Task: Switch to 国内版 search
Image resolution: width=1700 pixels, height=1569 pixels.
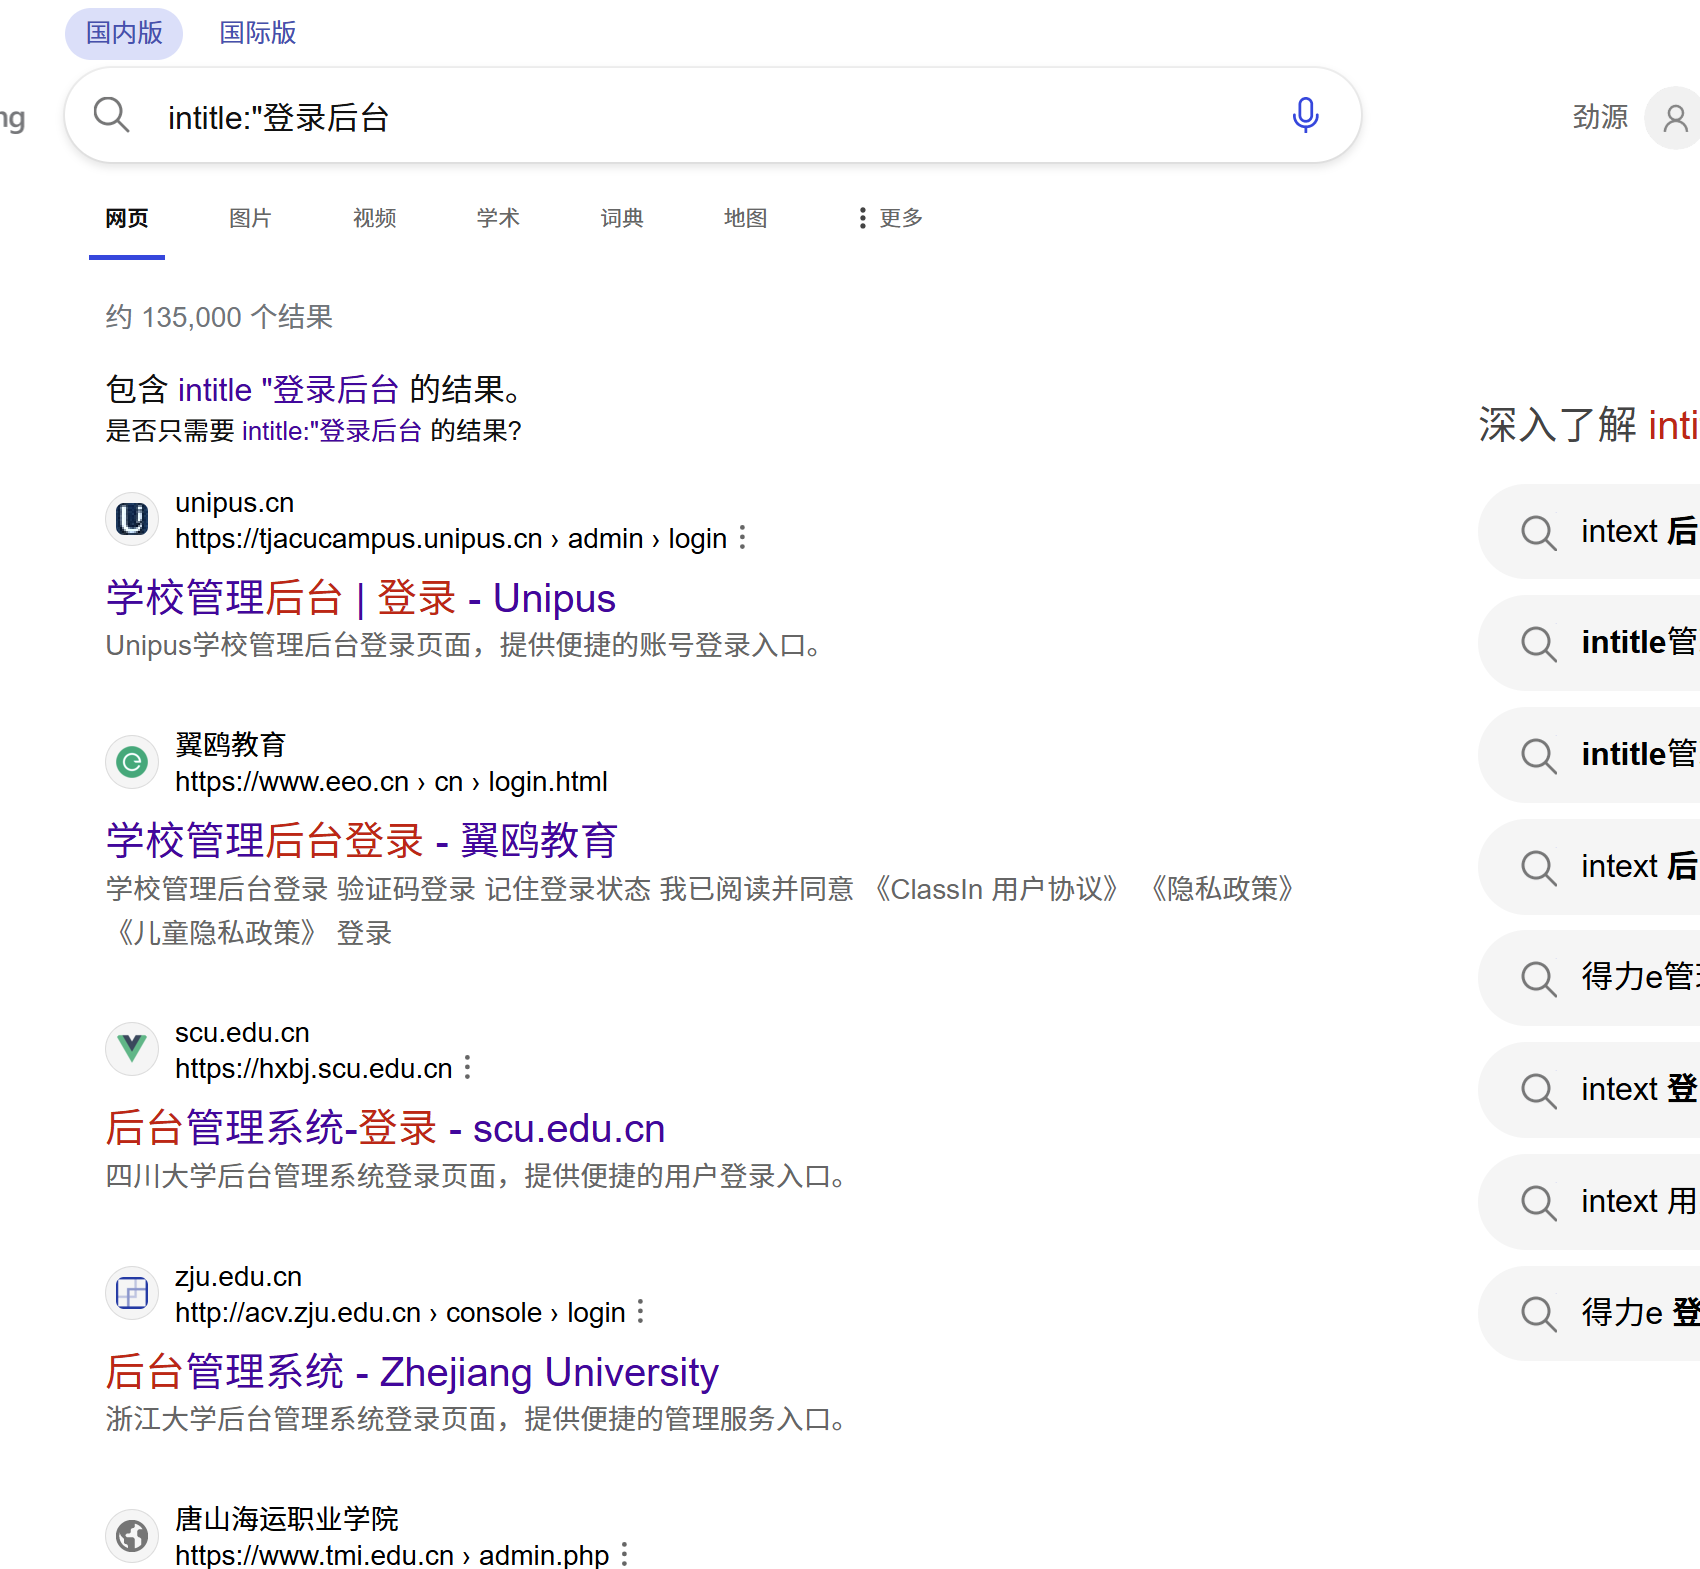Action: click(x=124, y=33)
